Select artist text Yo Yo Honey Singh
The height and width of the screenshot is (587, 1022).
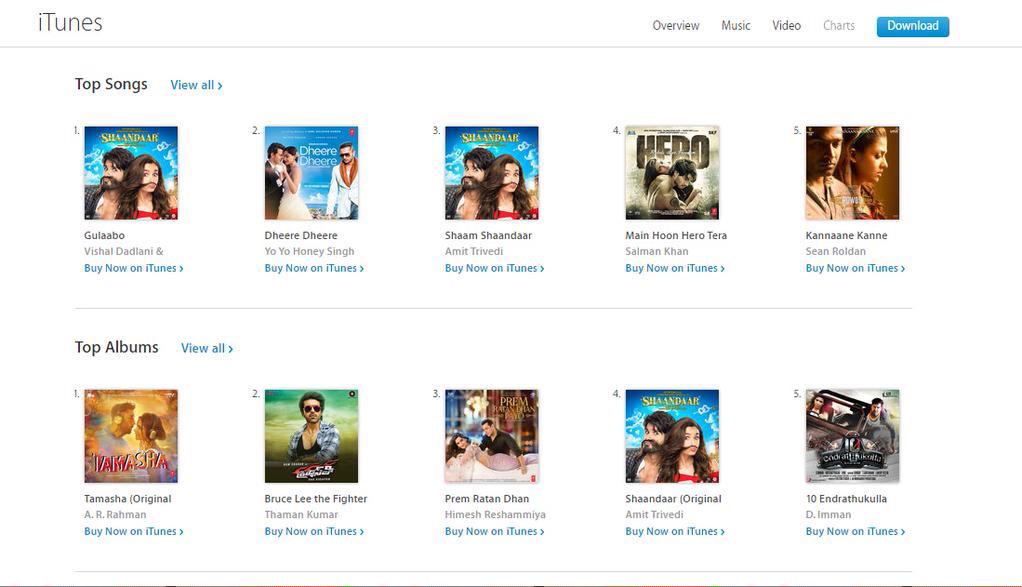310,251
